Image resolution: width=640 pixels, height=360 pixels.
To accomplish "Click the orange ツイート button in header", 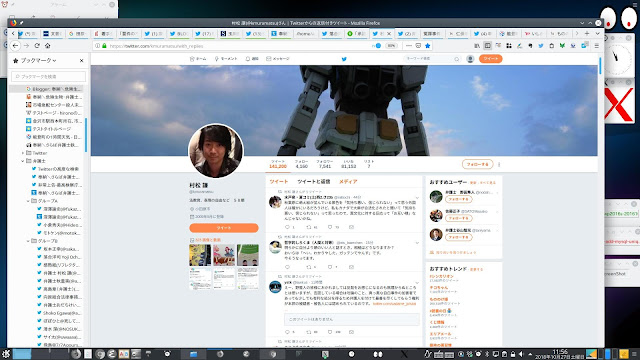I will tap(490, 59).
